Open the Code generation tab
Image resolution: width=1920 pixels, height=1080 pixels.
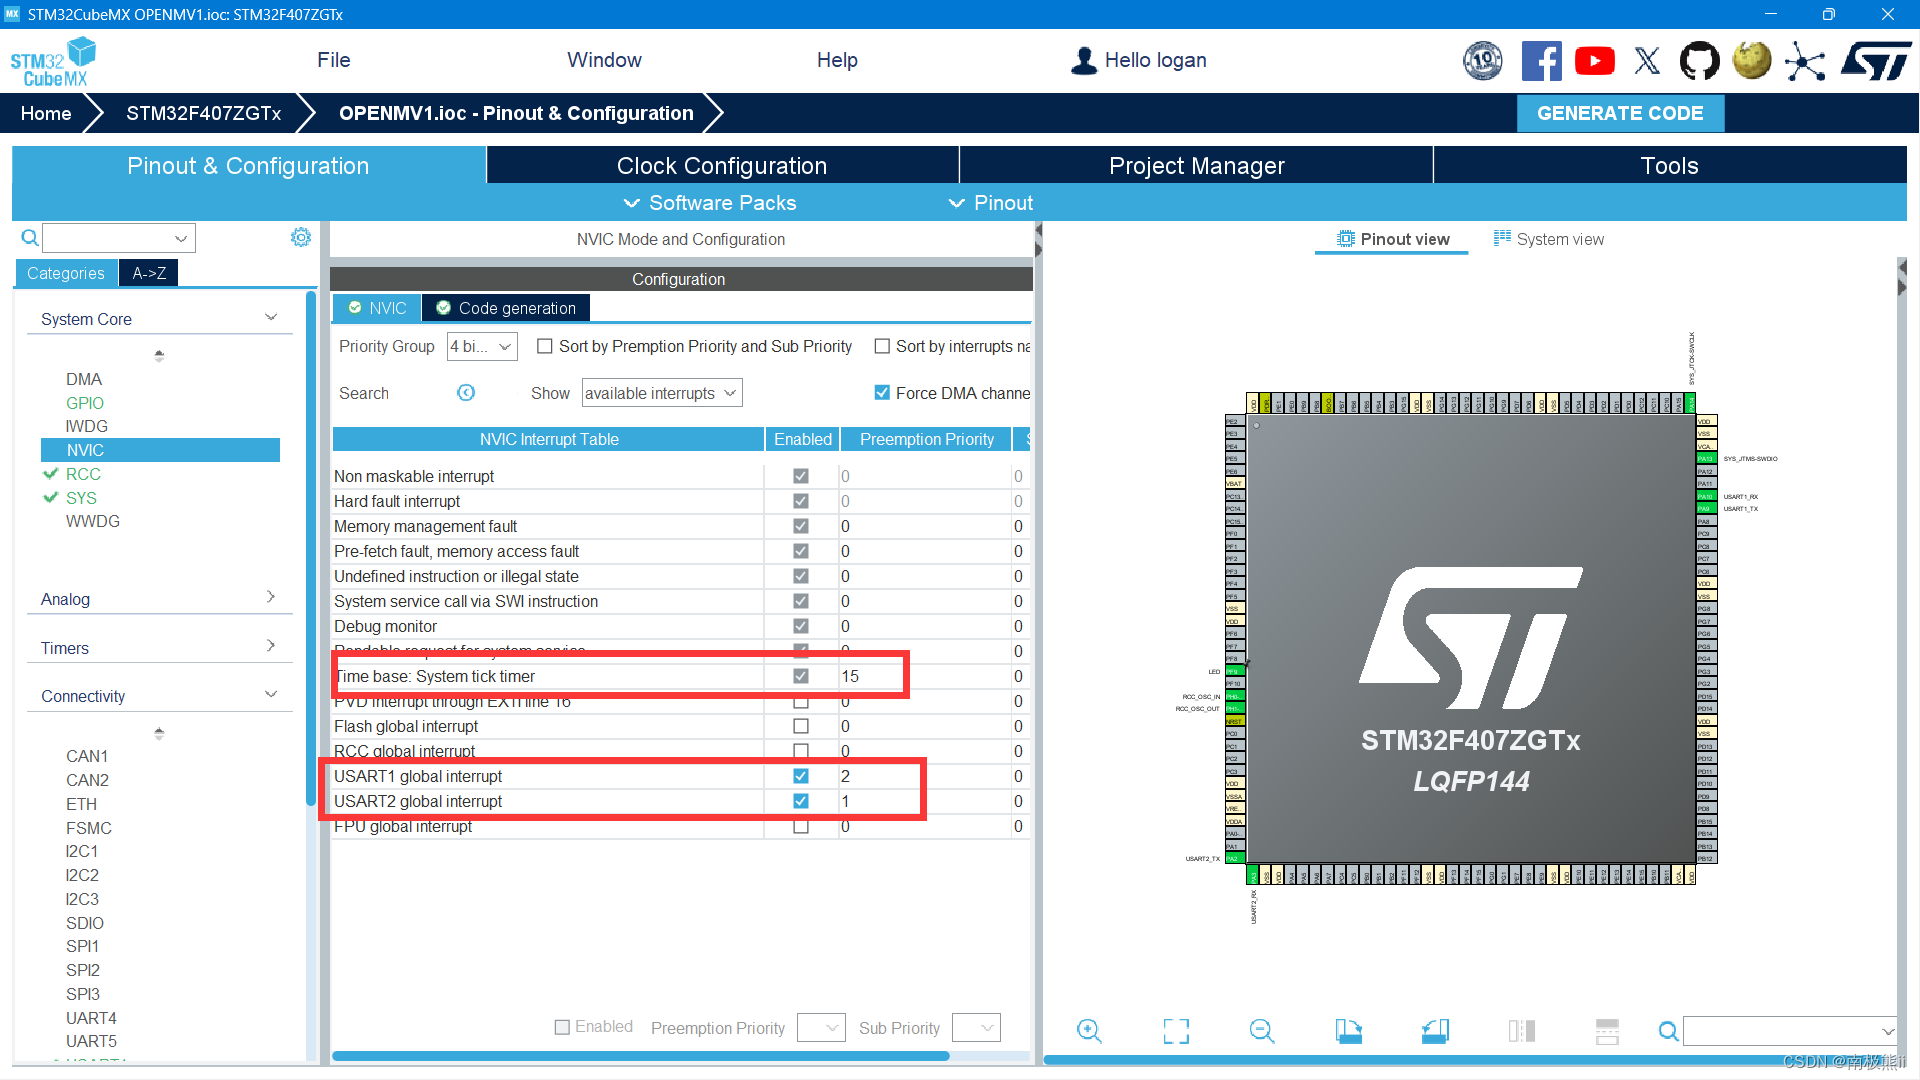pos(506,308)
